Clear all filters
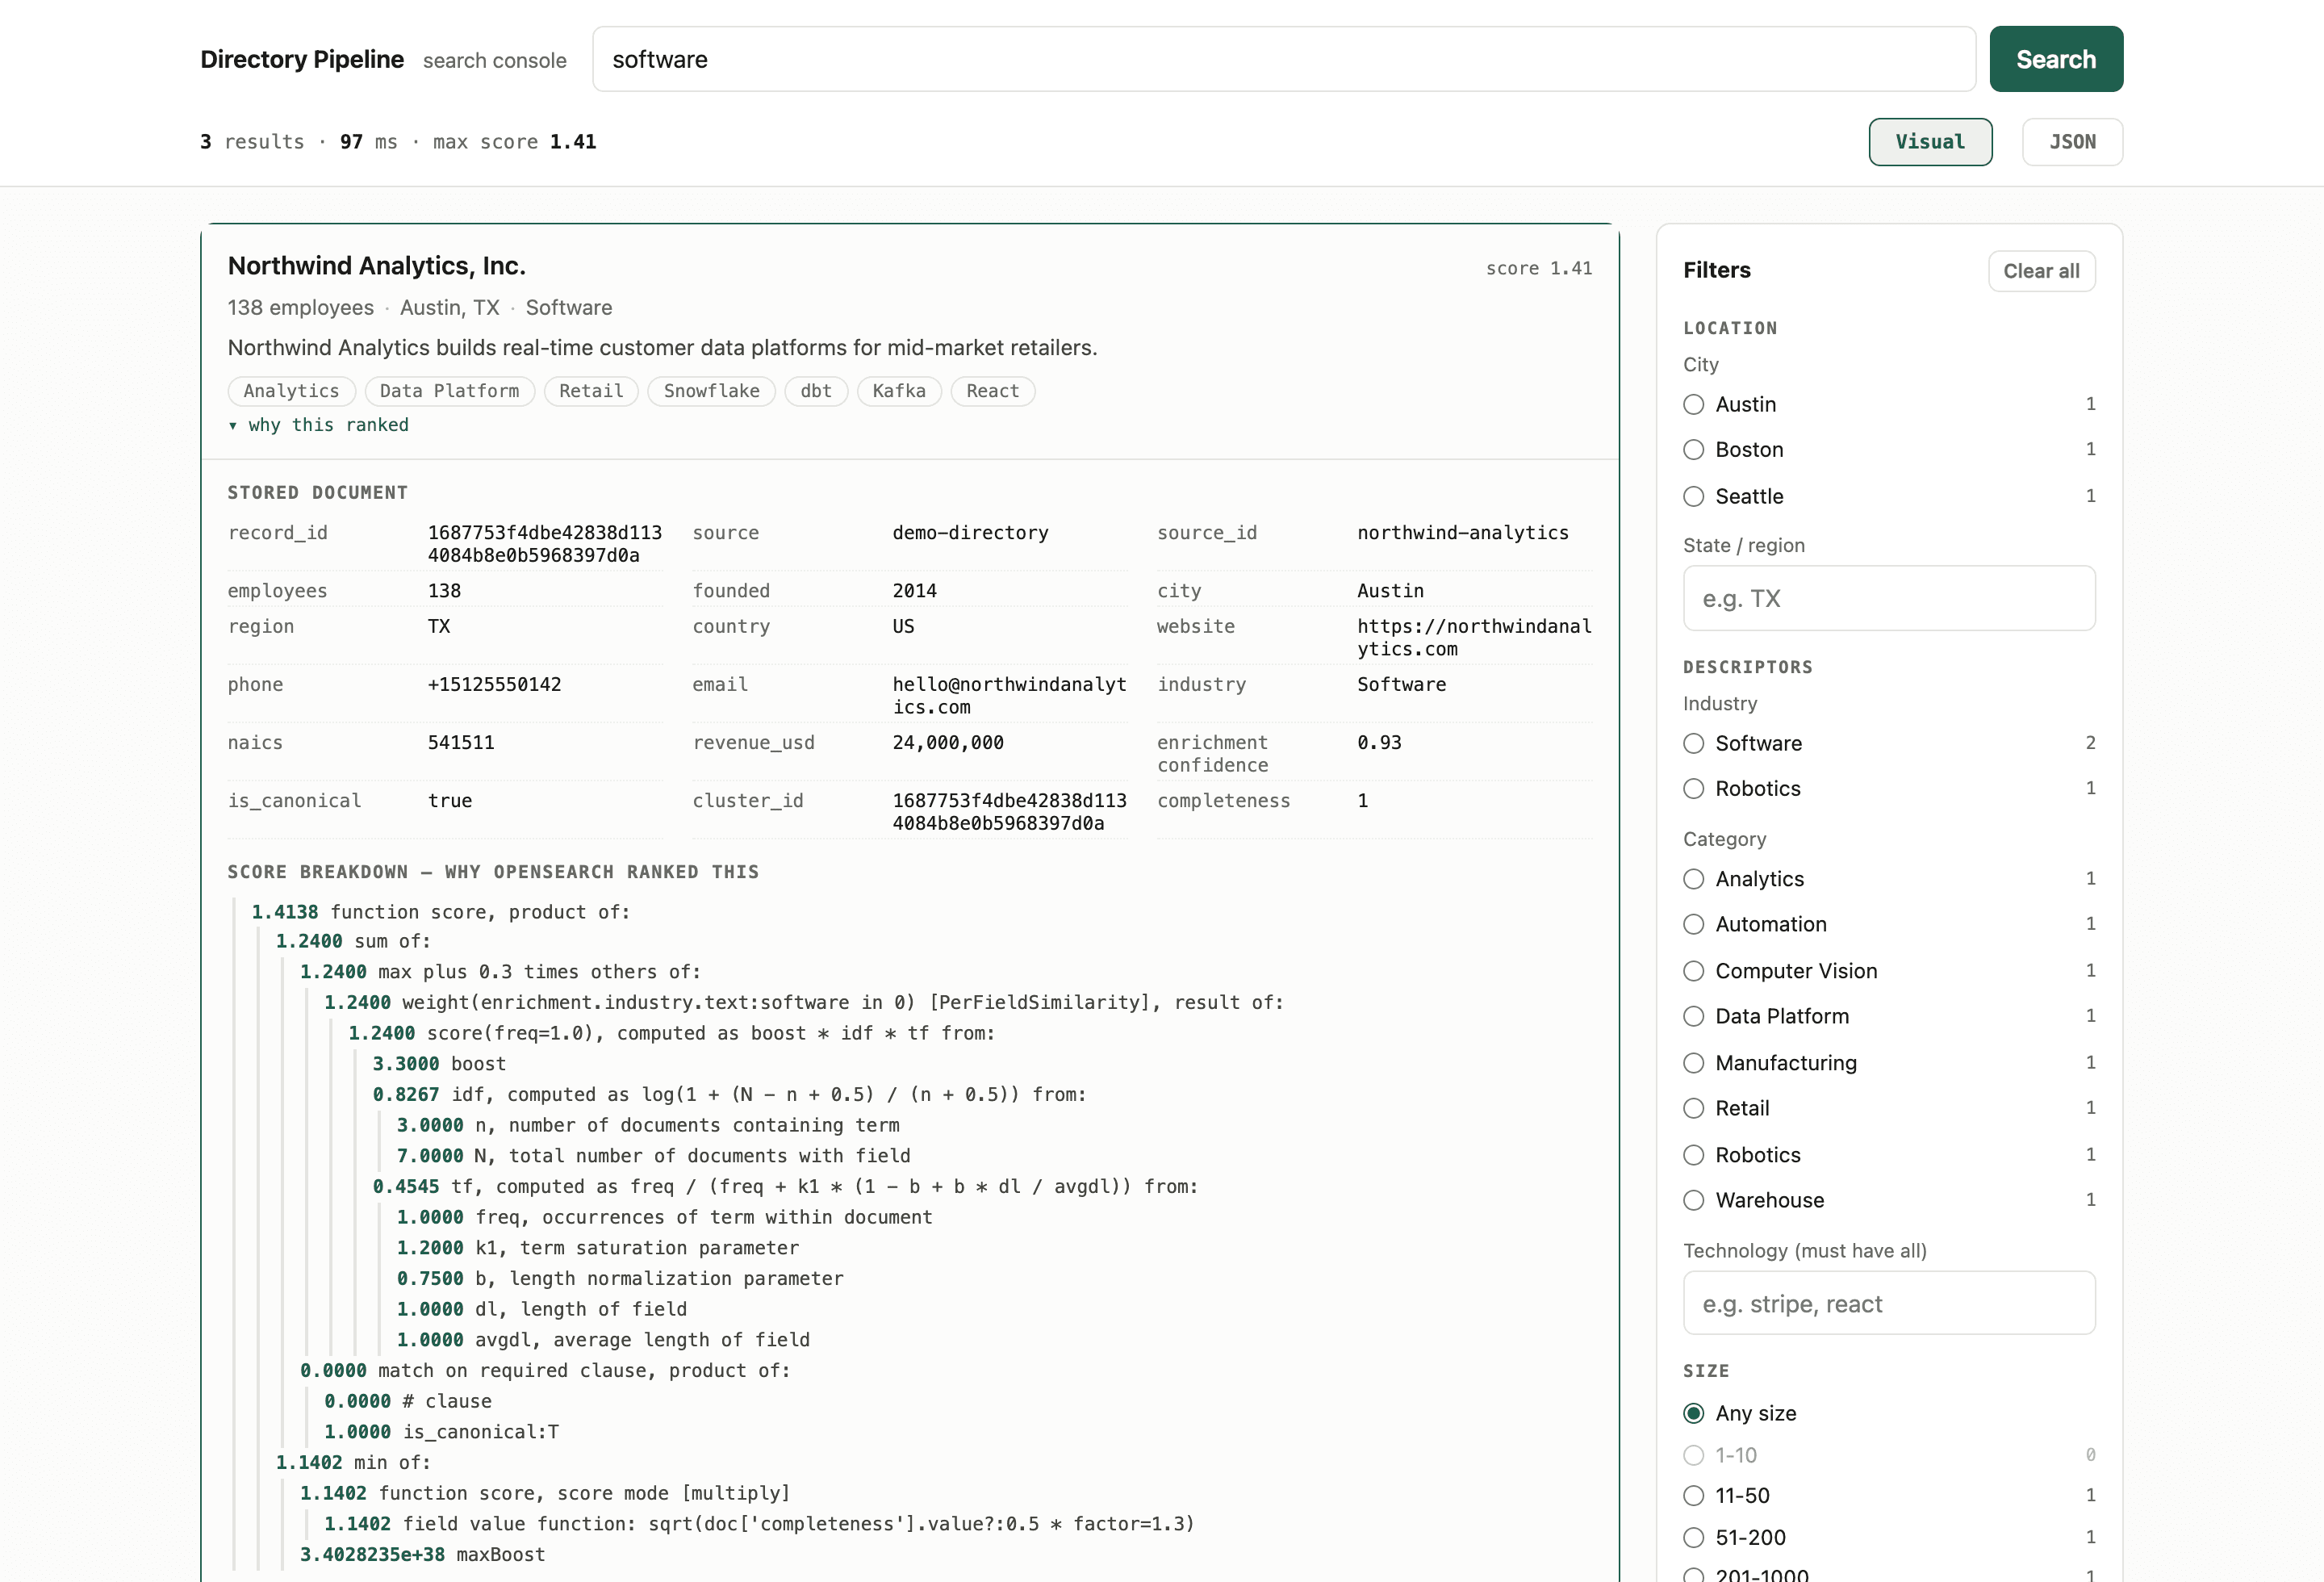Image resolution: width=2324 pixels, height=1582 pixels. (x=2041, y=271)
